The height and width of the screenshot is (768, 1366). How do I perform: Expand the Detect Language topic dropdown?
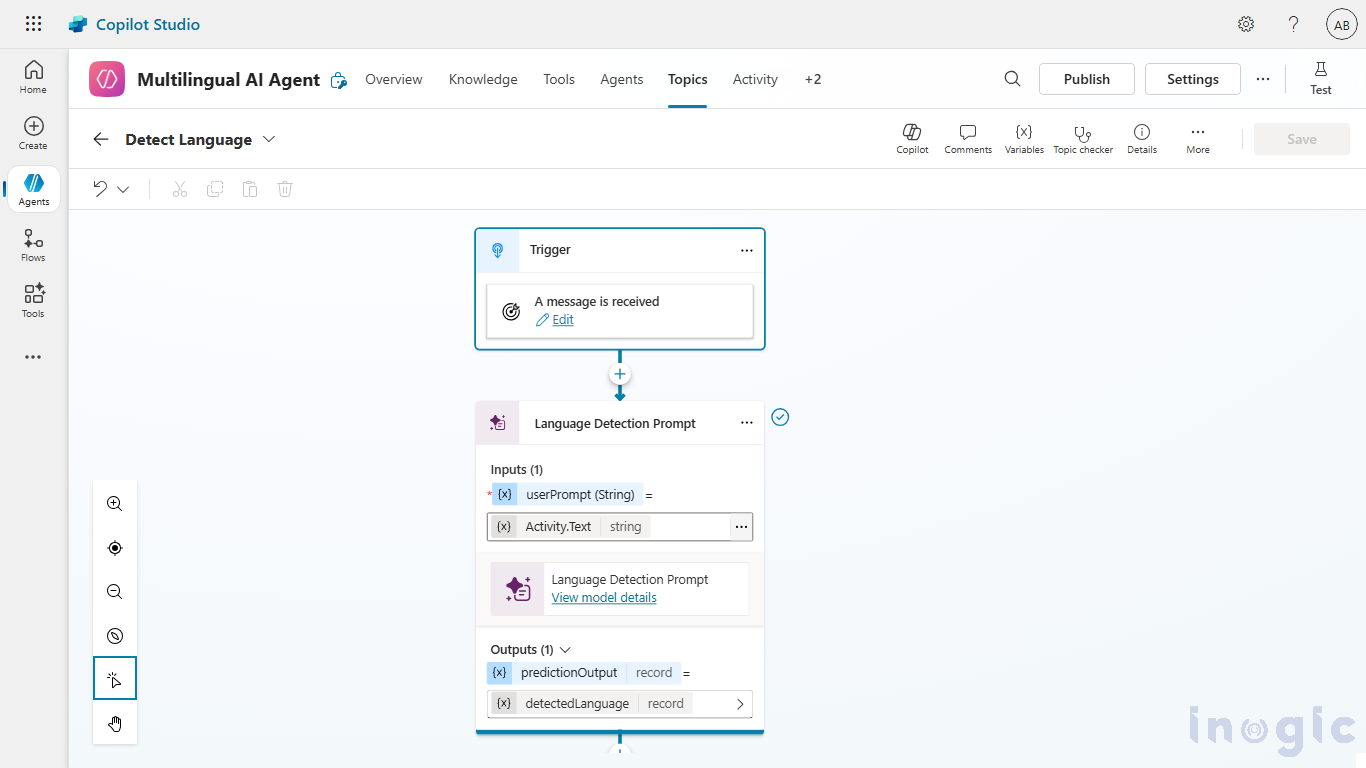click(x=269, y=140)
